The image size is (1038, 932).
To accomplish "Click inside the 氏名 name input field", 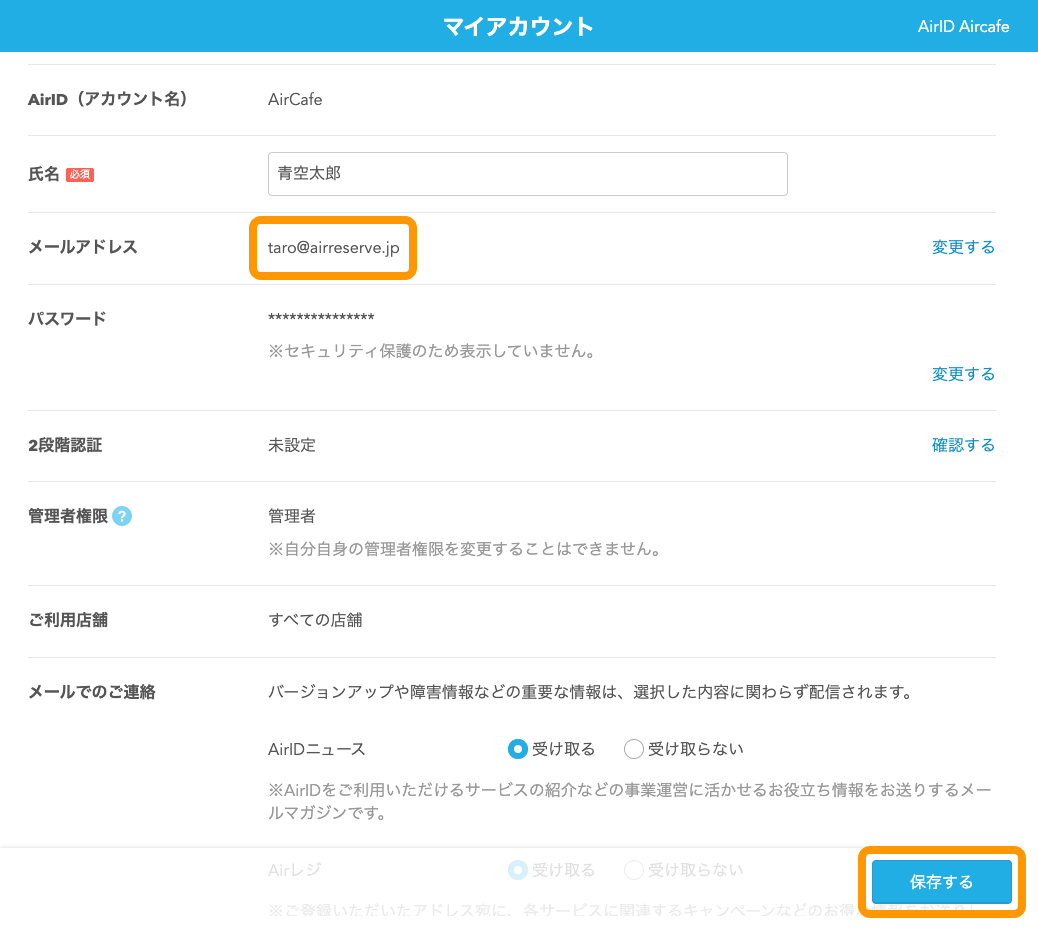I will pyautogui.click(x=528, y=173).
